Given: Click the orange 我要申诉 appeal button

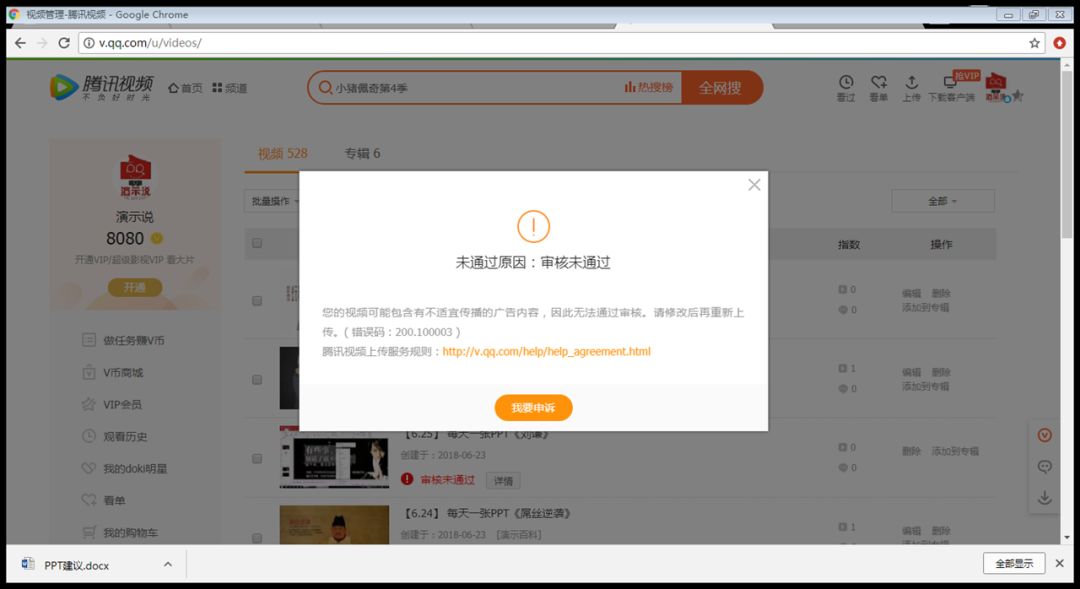Looking at the screenshot, I should click(533, 408).
